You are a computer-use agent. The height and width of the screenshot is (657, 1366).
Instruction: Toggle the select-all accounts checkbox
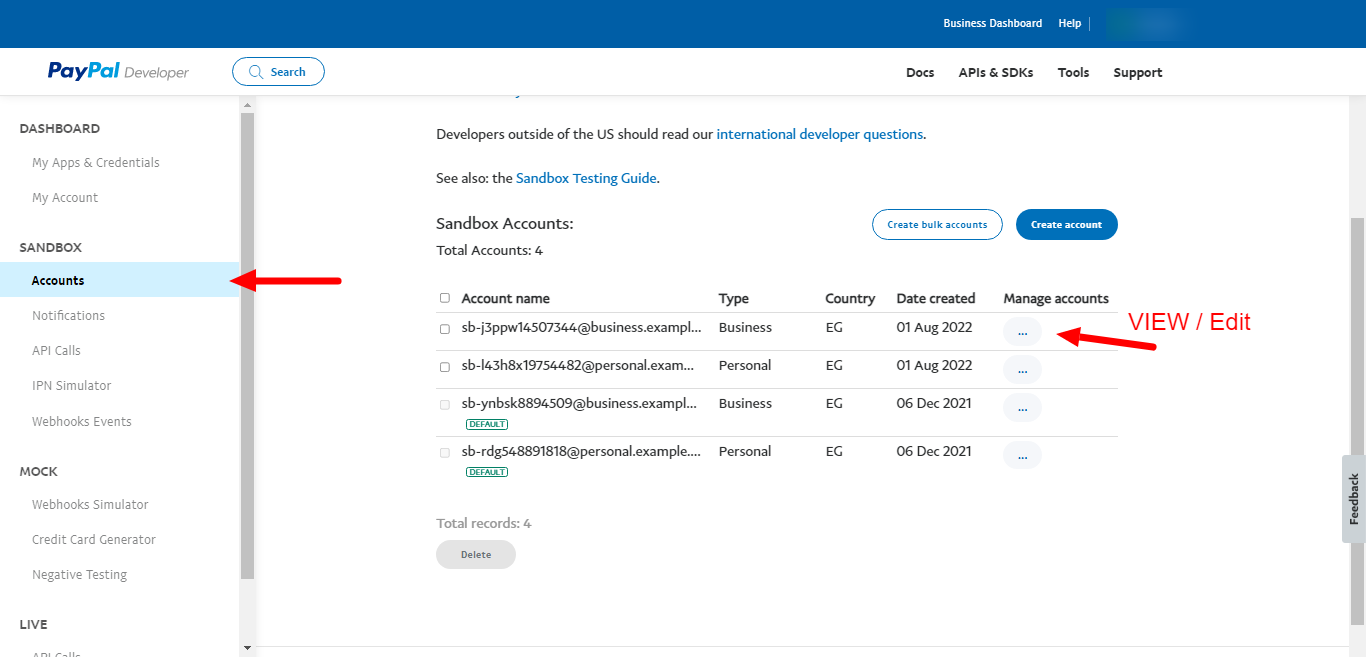[x=445, y=298]
